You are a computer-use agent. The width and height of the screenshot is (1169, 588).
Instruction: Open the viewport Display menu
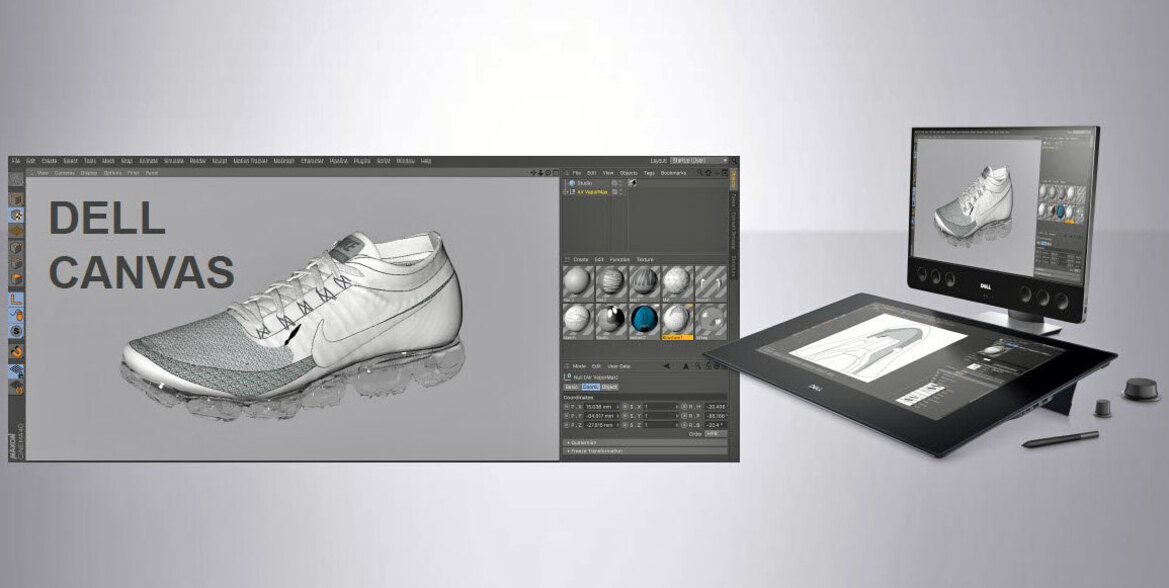(x=89, y=173)
